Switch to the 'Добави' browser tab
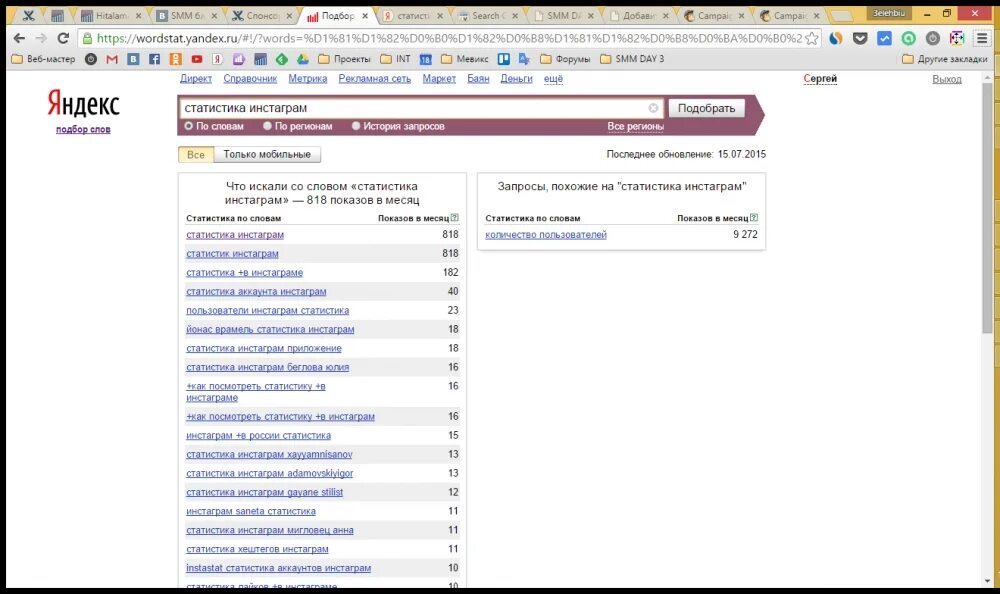 tap(638, 16)
